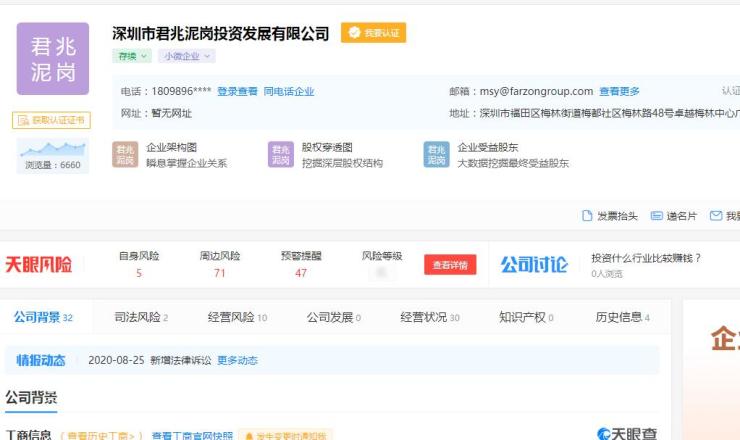740x440 pixels.
Task: Click 查看历史工商 link
Action: coord(101,435)
